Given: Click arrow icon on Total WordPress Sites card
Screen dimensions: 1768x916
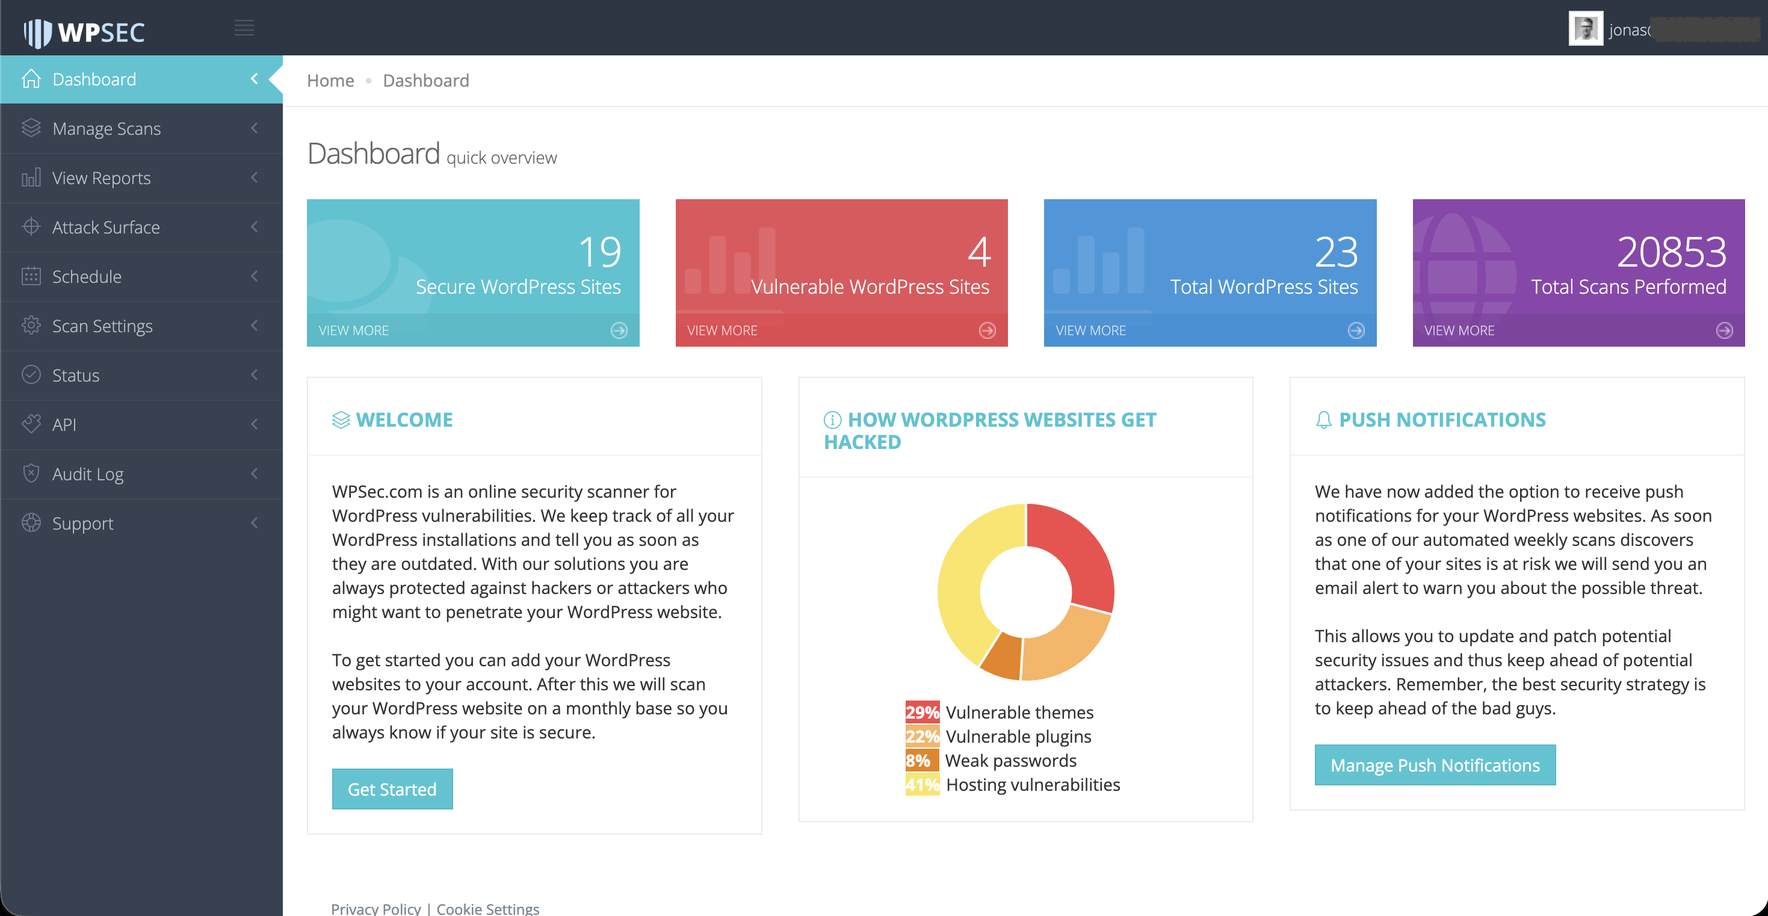Looking at the screenshot, I should coord(1356,331).
